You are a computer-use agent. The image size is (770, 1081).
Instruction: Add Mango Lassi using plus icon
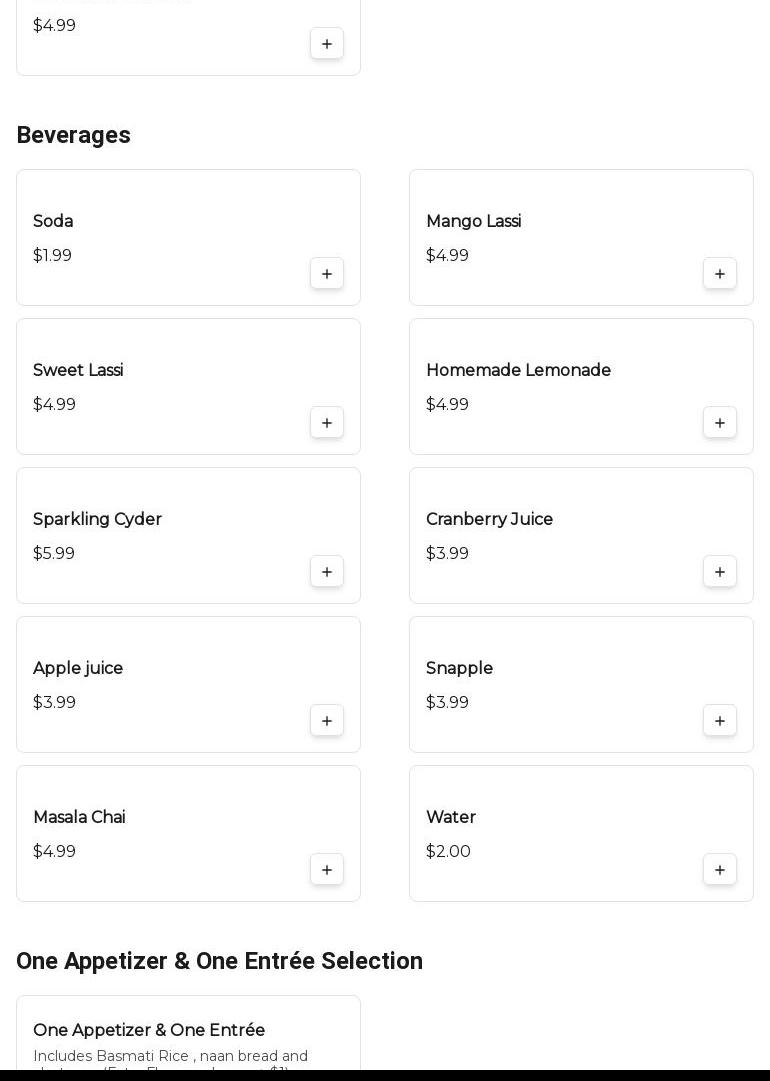point(720,274)
